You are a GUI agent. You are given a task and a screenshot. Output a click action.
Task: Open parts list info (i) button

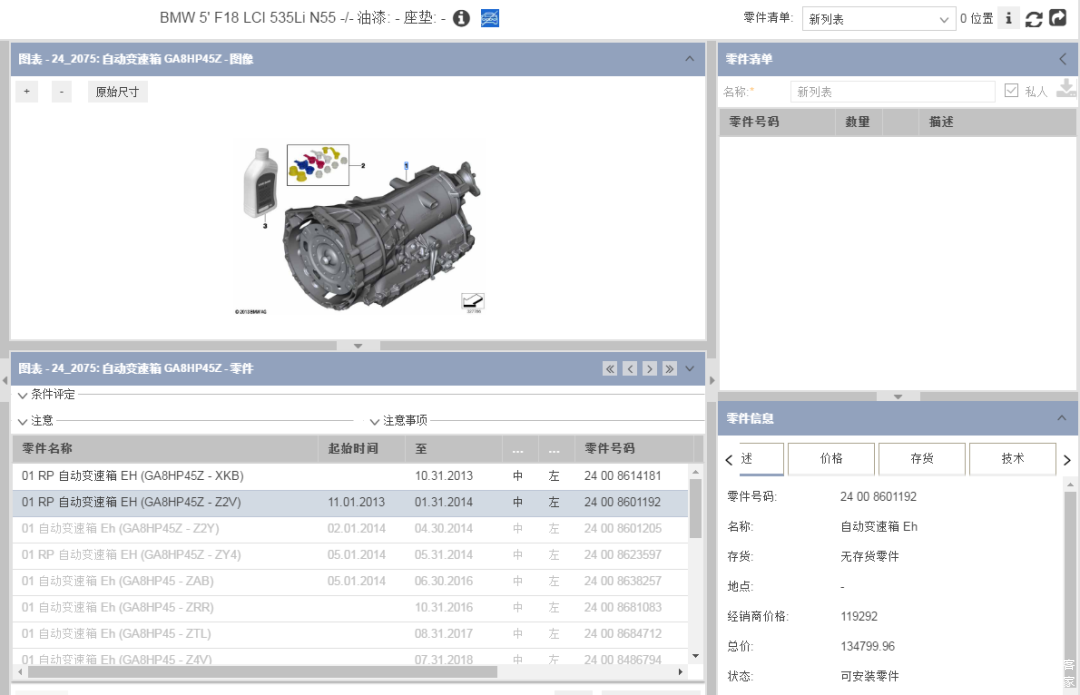click(1008, 19)
